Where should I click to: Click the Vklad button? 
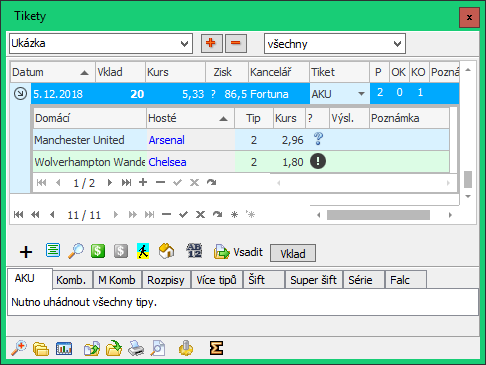pos(293,254)
